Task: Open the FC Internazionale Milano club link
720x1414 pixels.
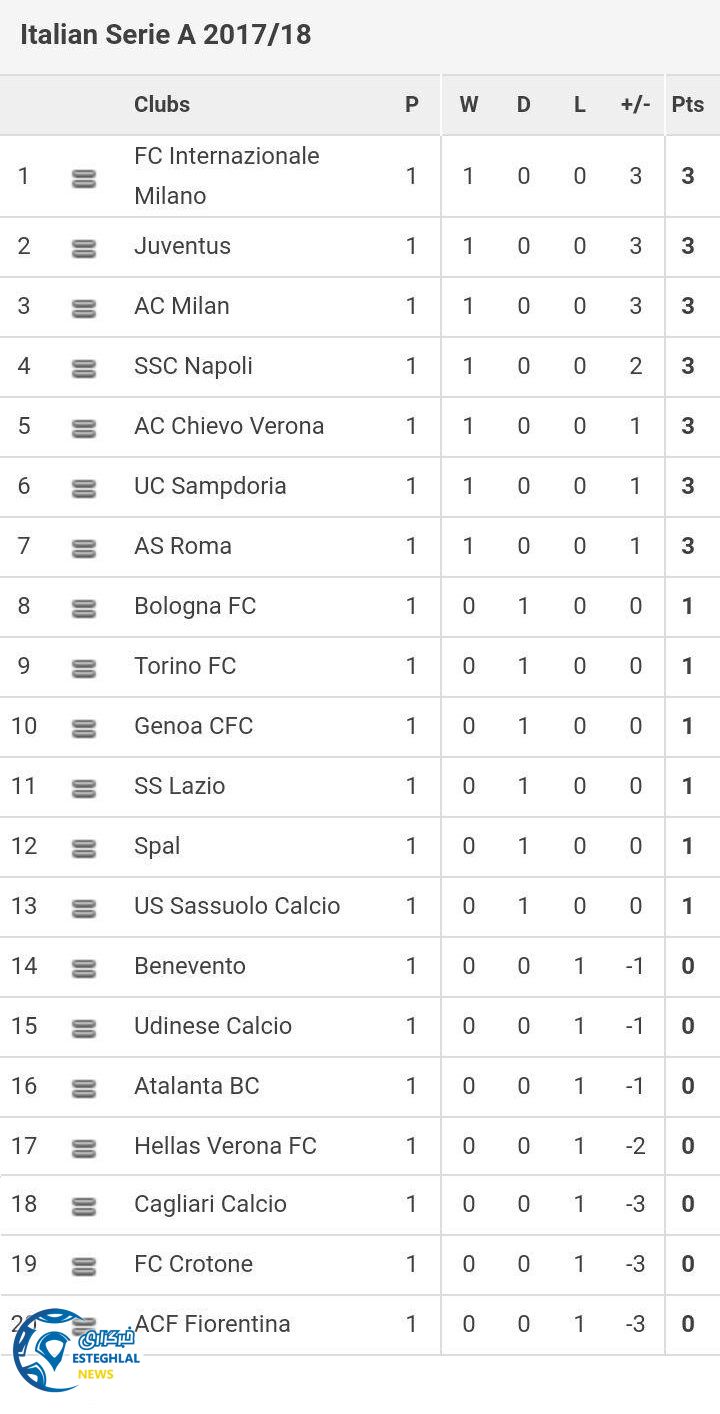Action: click(226, 176)
